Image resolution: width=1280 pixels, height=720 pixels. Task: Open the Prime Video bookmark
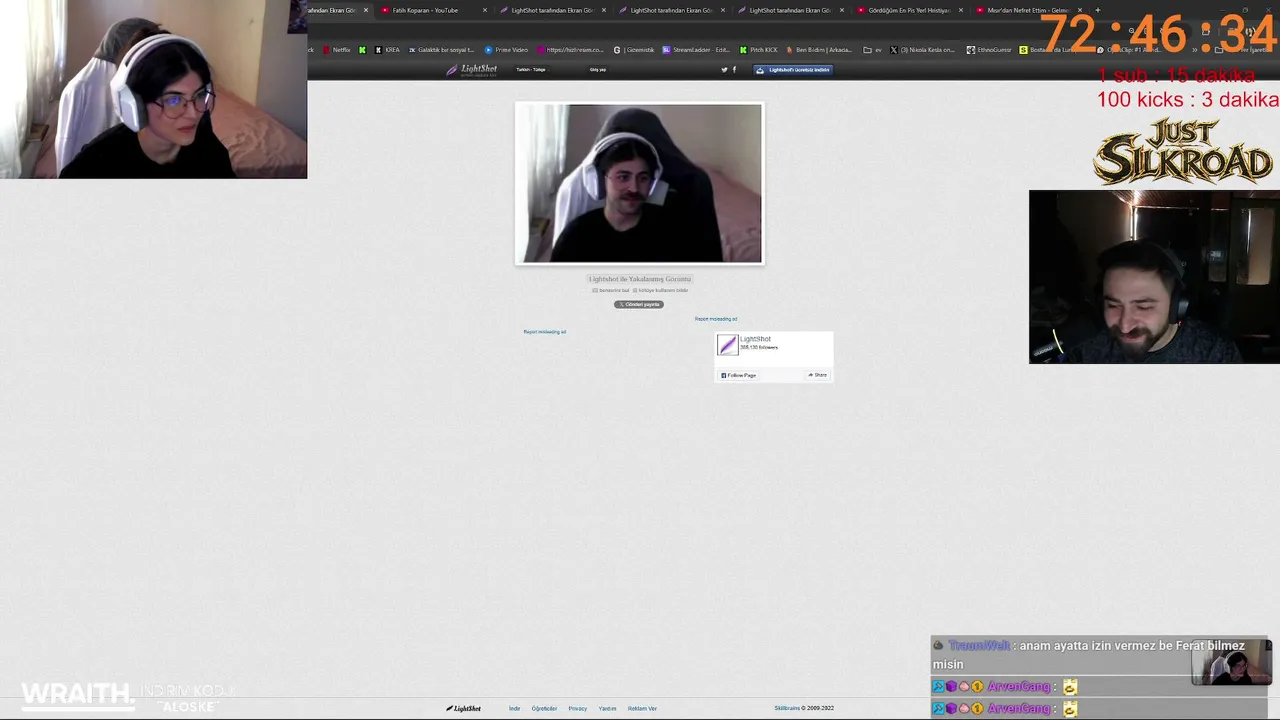pos(506,50)
